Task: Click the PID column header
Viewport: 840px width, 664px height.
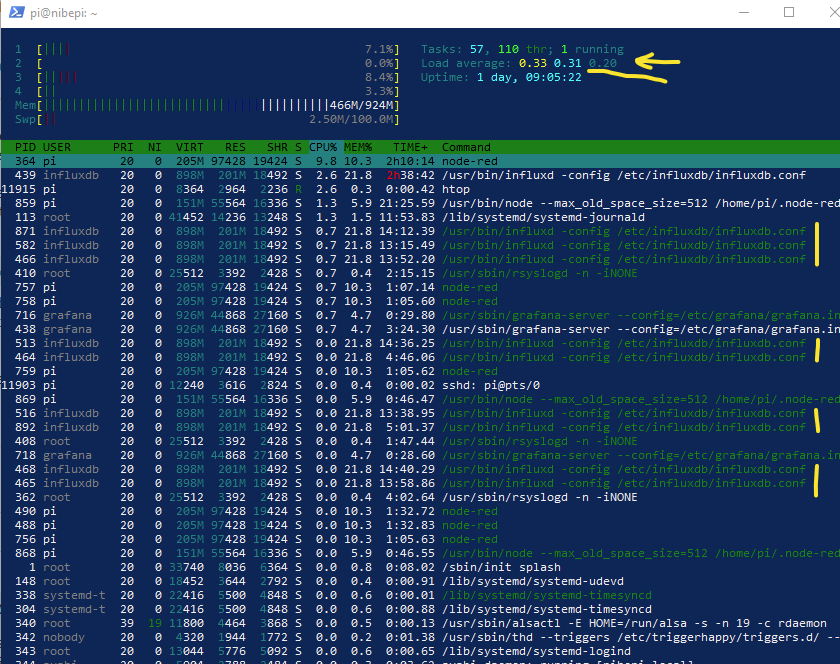Action: point(24,147)
